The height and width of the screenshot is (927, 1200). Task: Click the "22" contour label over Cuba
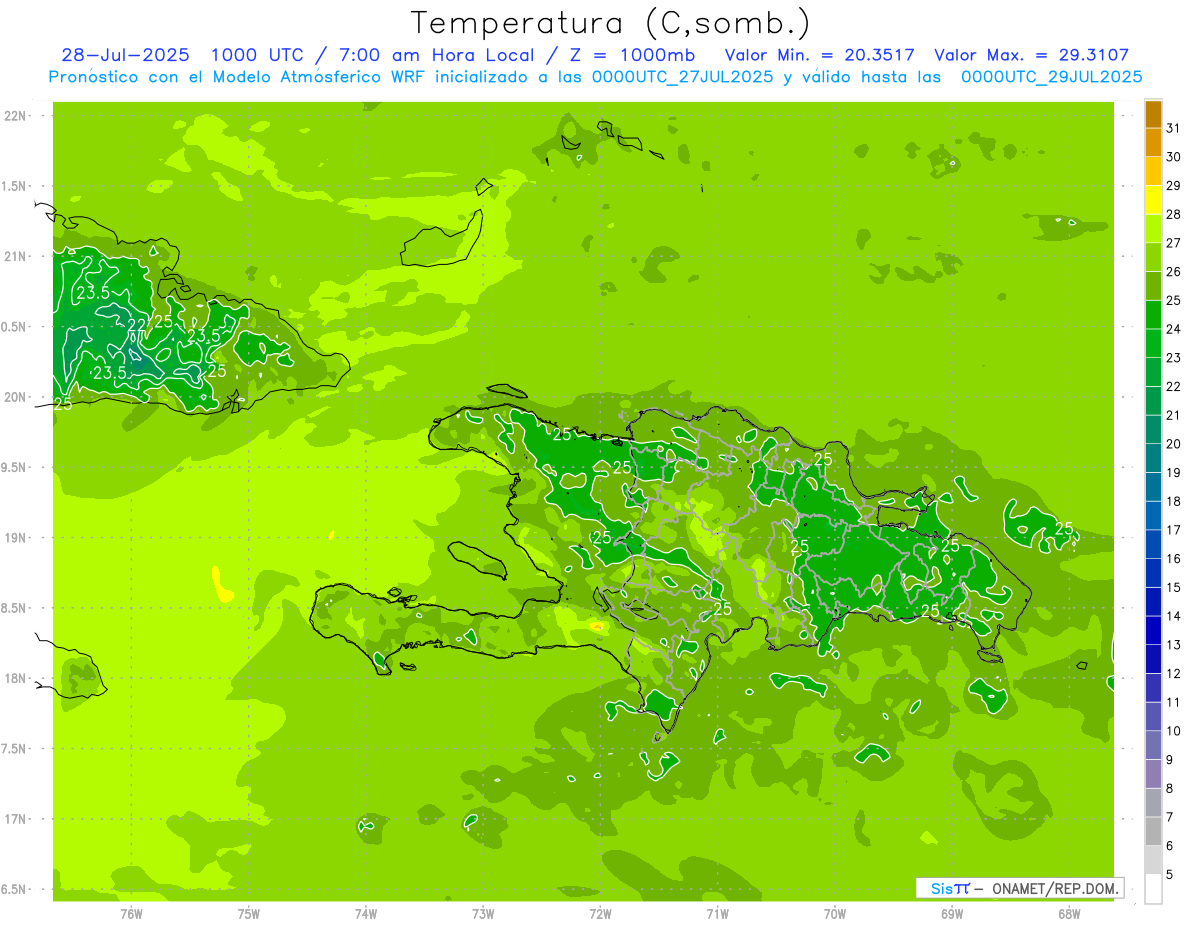[137, 325]
